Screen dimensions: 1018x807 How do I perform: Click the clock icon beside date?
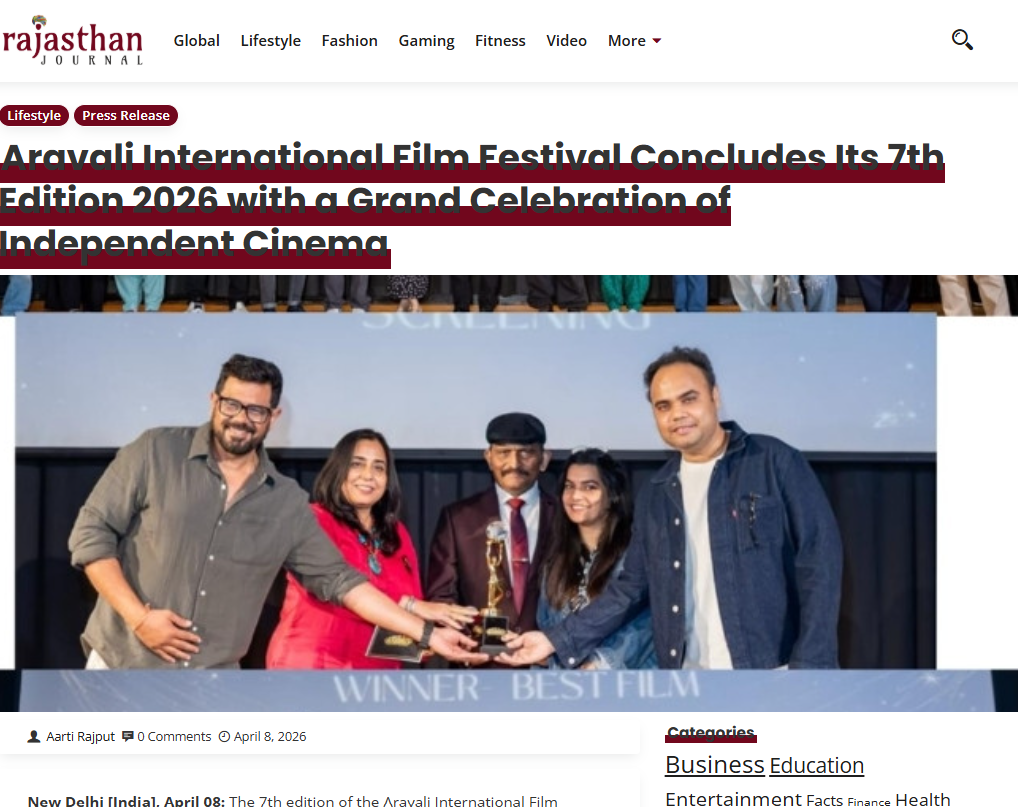[x=224, y=736]
